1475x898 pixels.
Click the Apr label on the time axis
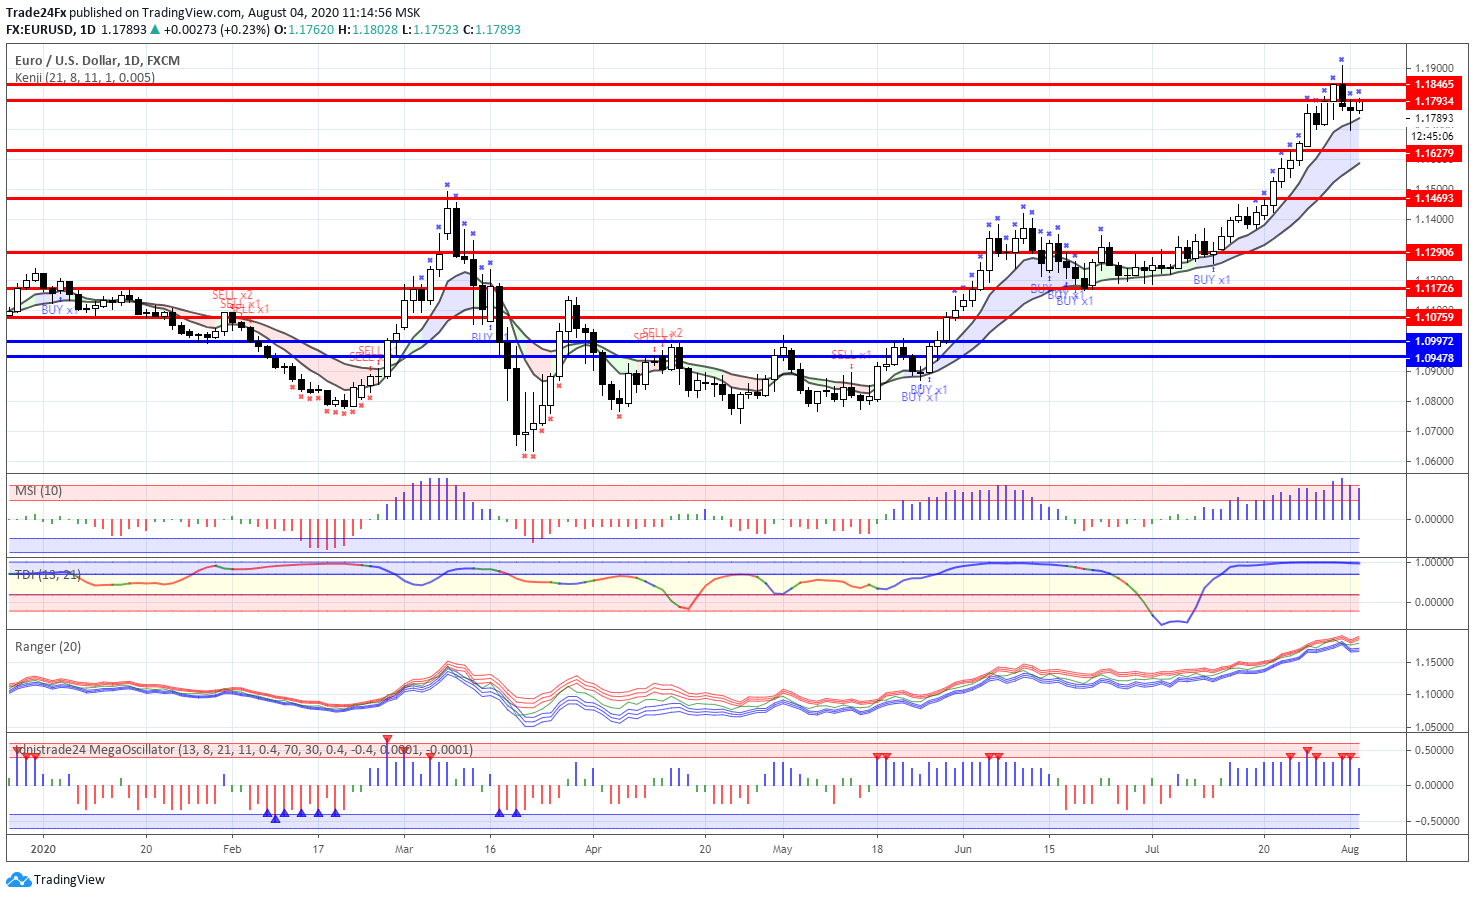click(593, 849)
